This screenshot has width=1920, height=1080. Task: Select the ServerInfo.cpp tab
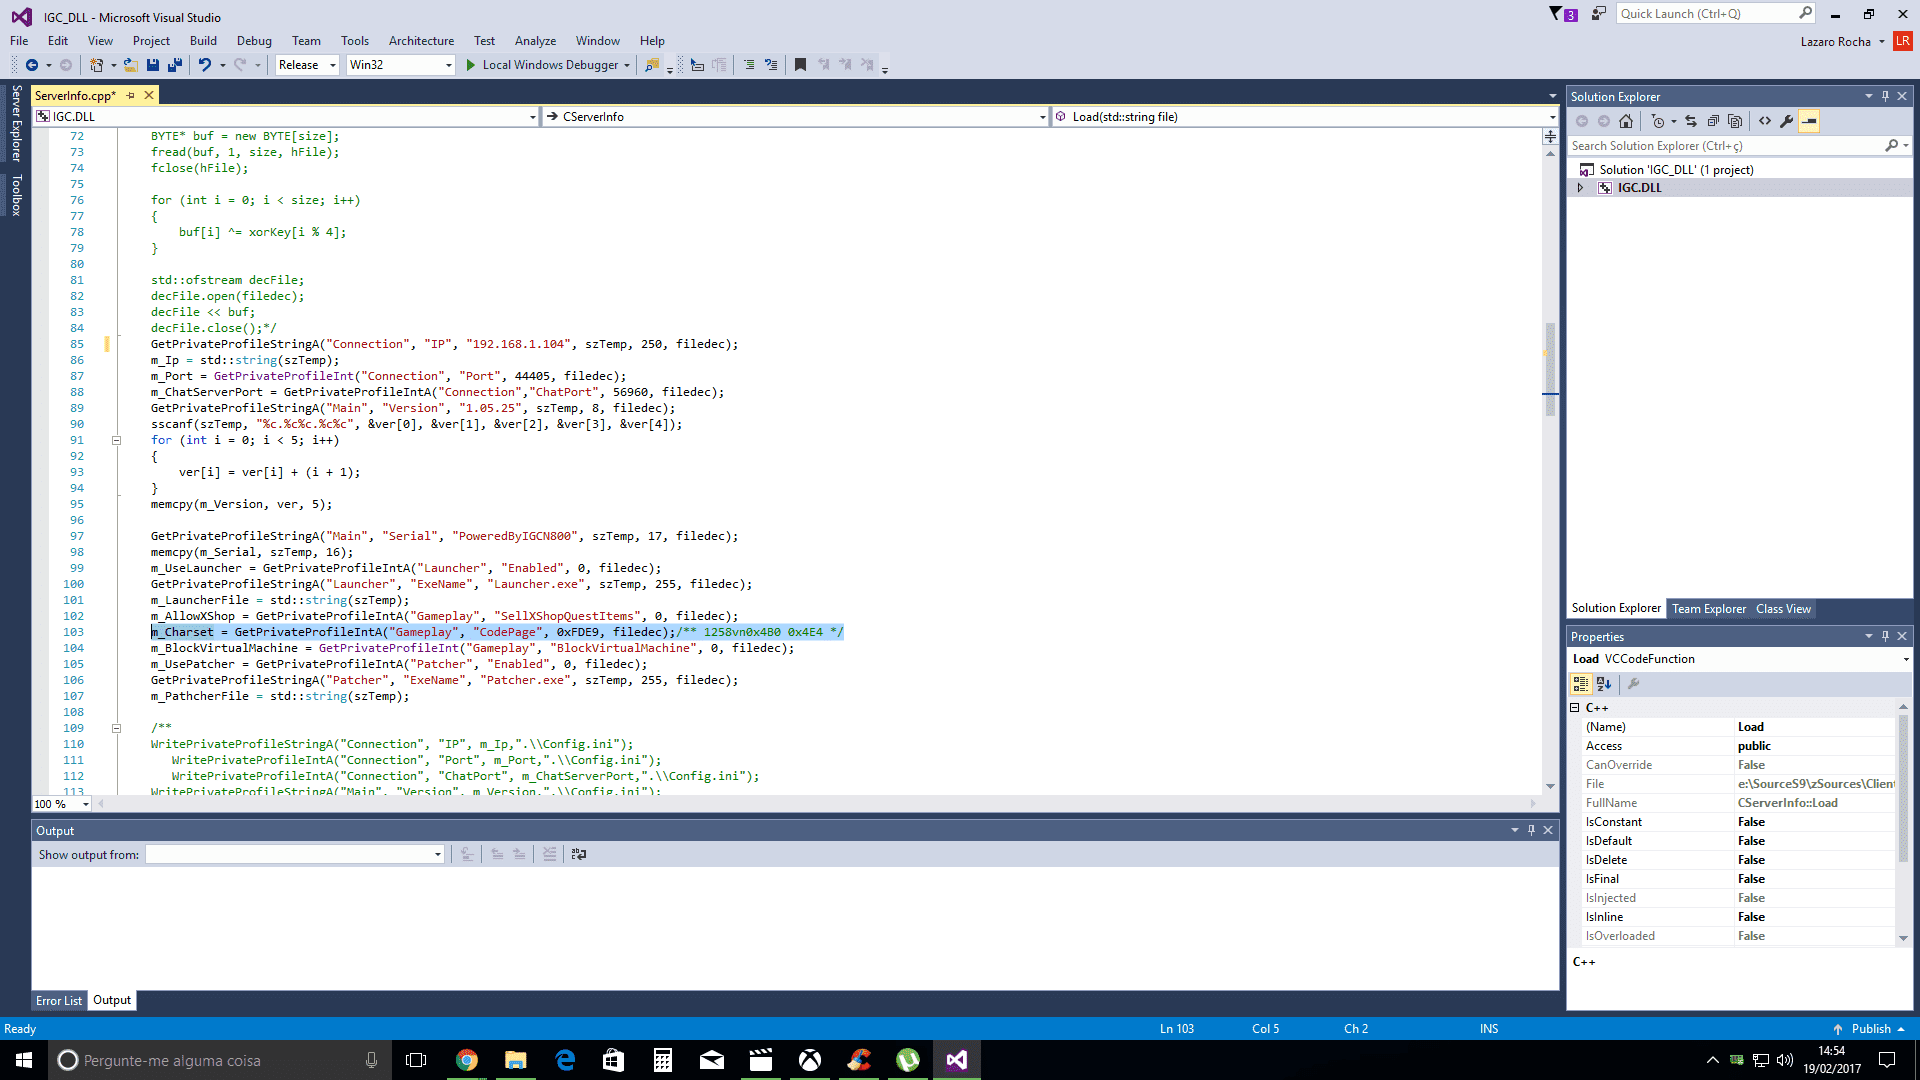point(75,94)
